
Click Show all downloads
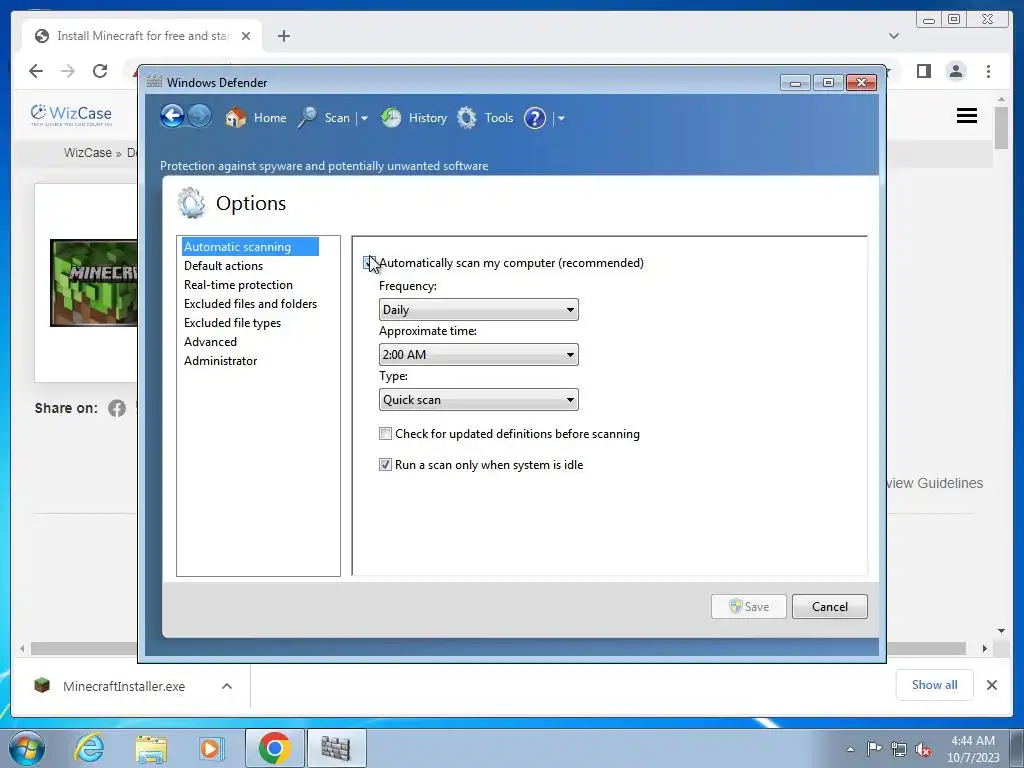point(935,685)
